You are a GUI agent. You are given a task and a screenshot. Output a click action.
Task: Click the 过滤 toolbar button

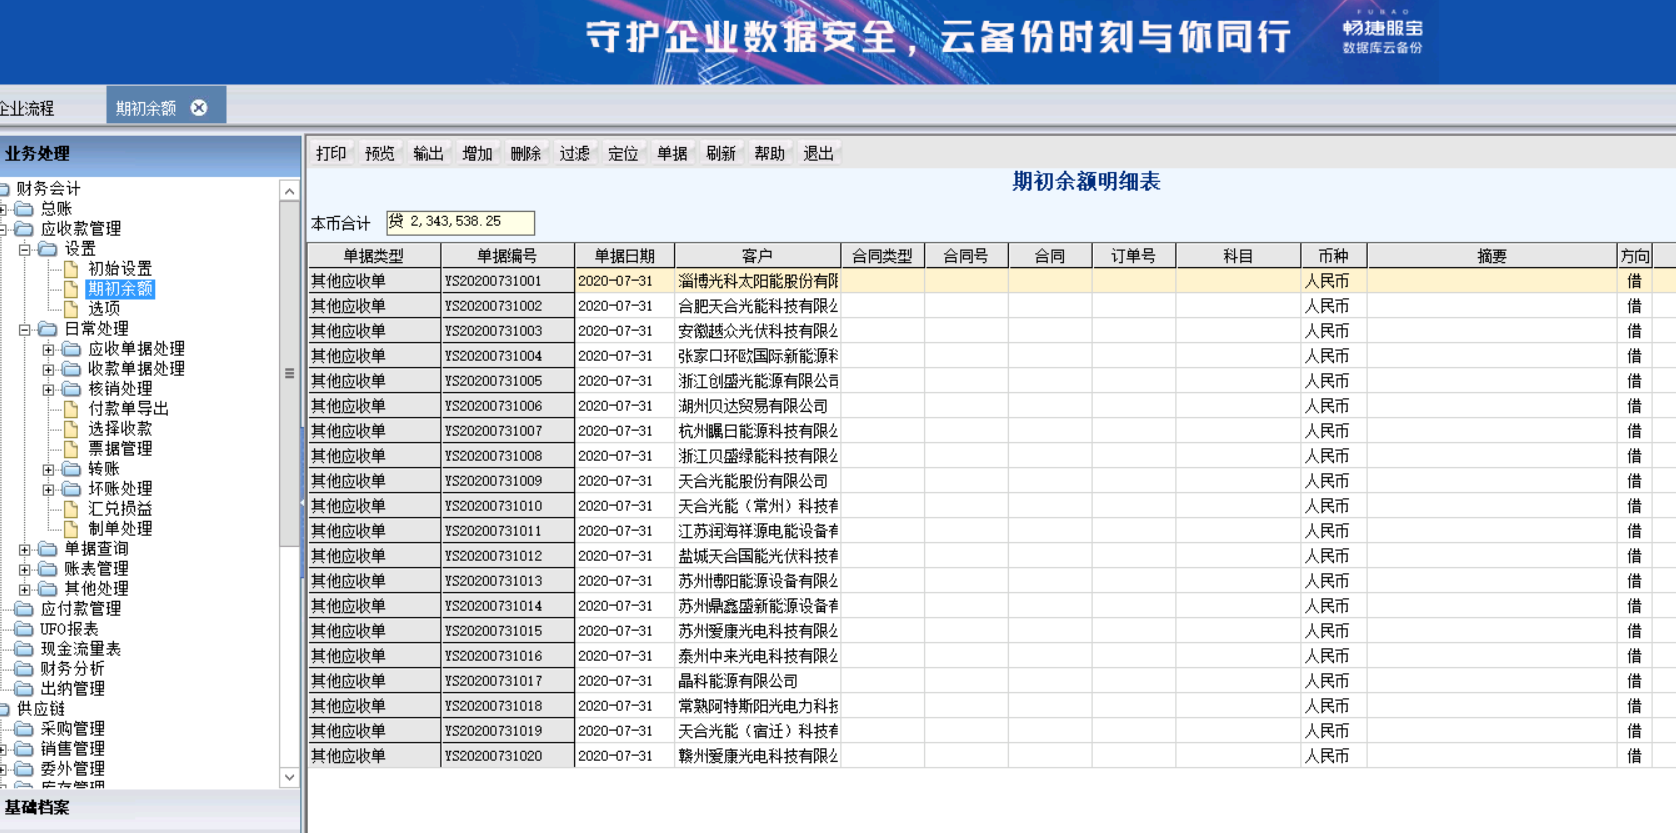(x=575, y=153)
